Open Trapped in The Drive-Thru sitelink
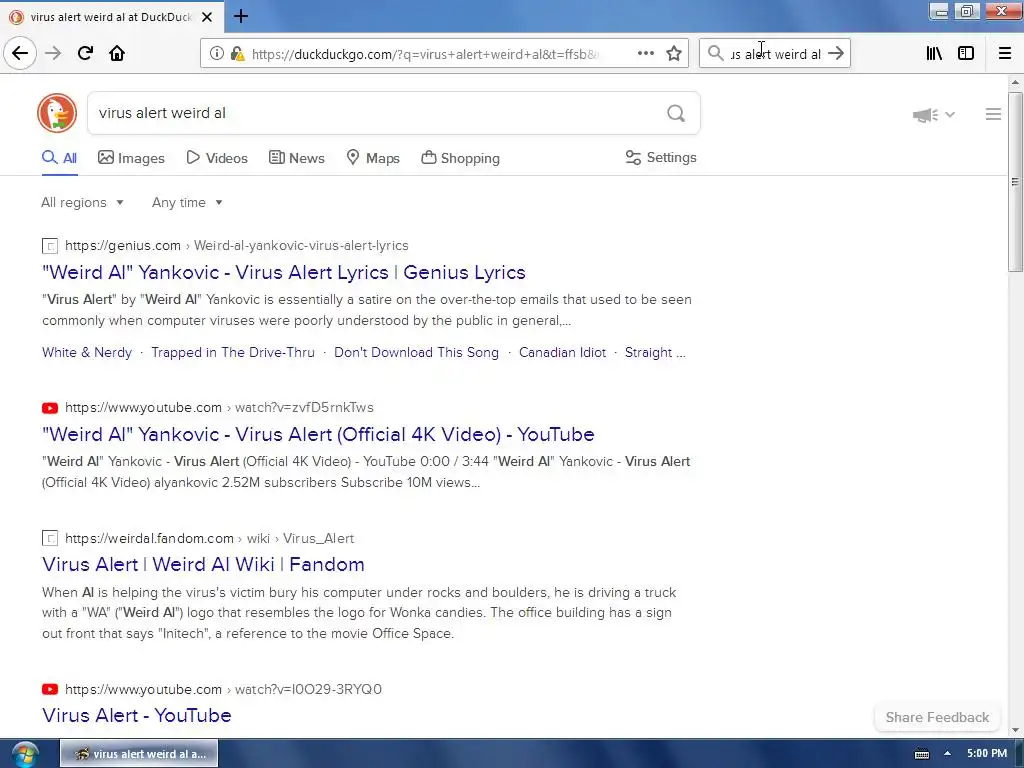 pyautogui.click(x=233, y=353)
